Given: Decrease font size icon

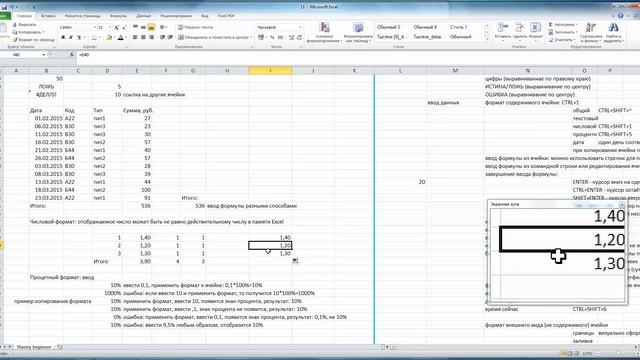Looking at the screenshot, I should [x=124, y=27].
